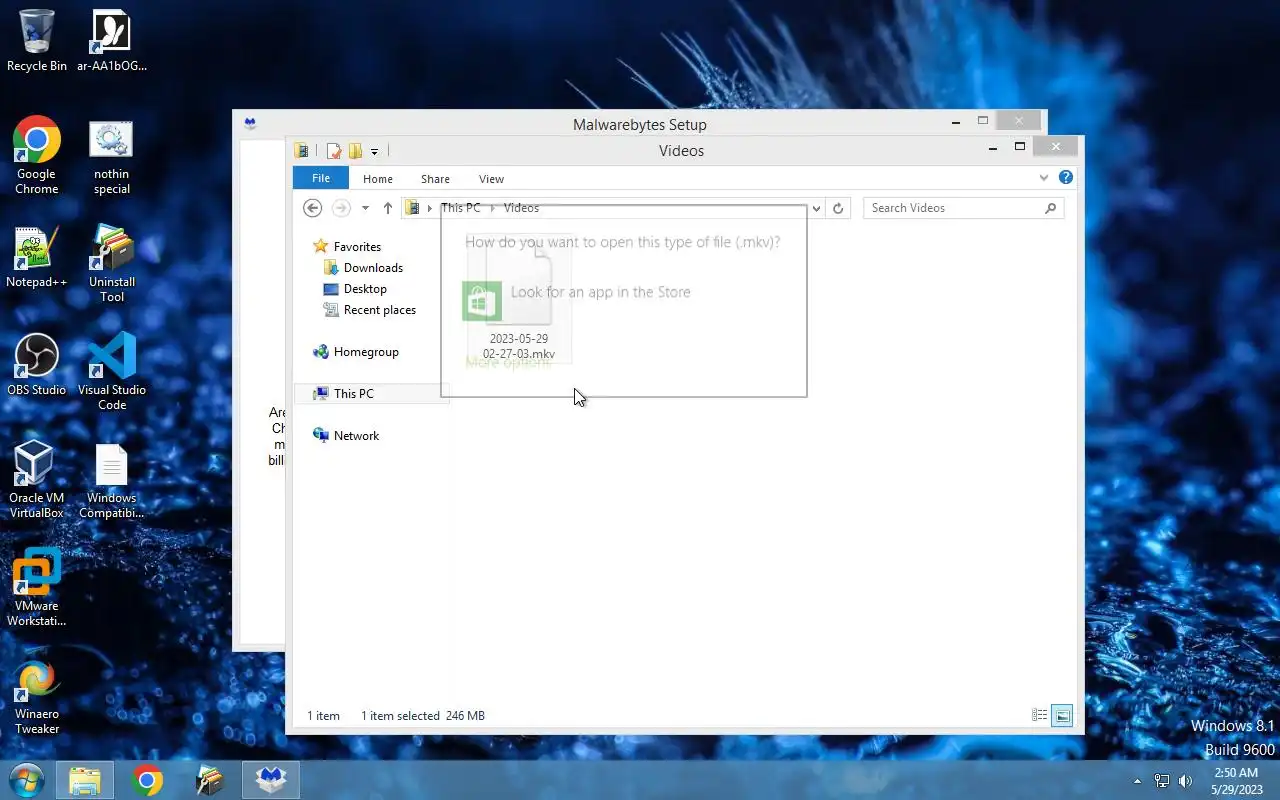The width and height of the screenshot is (1280, 800).
Task: Refresh the Videos folder
Action: pos(838,208)
